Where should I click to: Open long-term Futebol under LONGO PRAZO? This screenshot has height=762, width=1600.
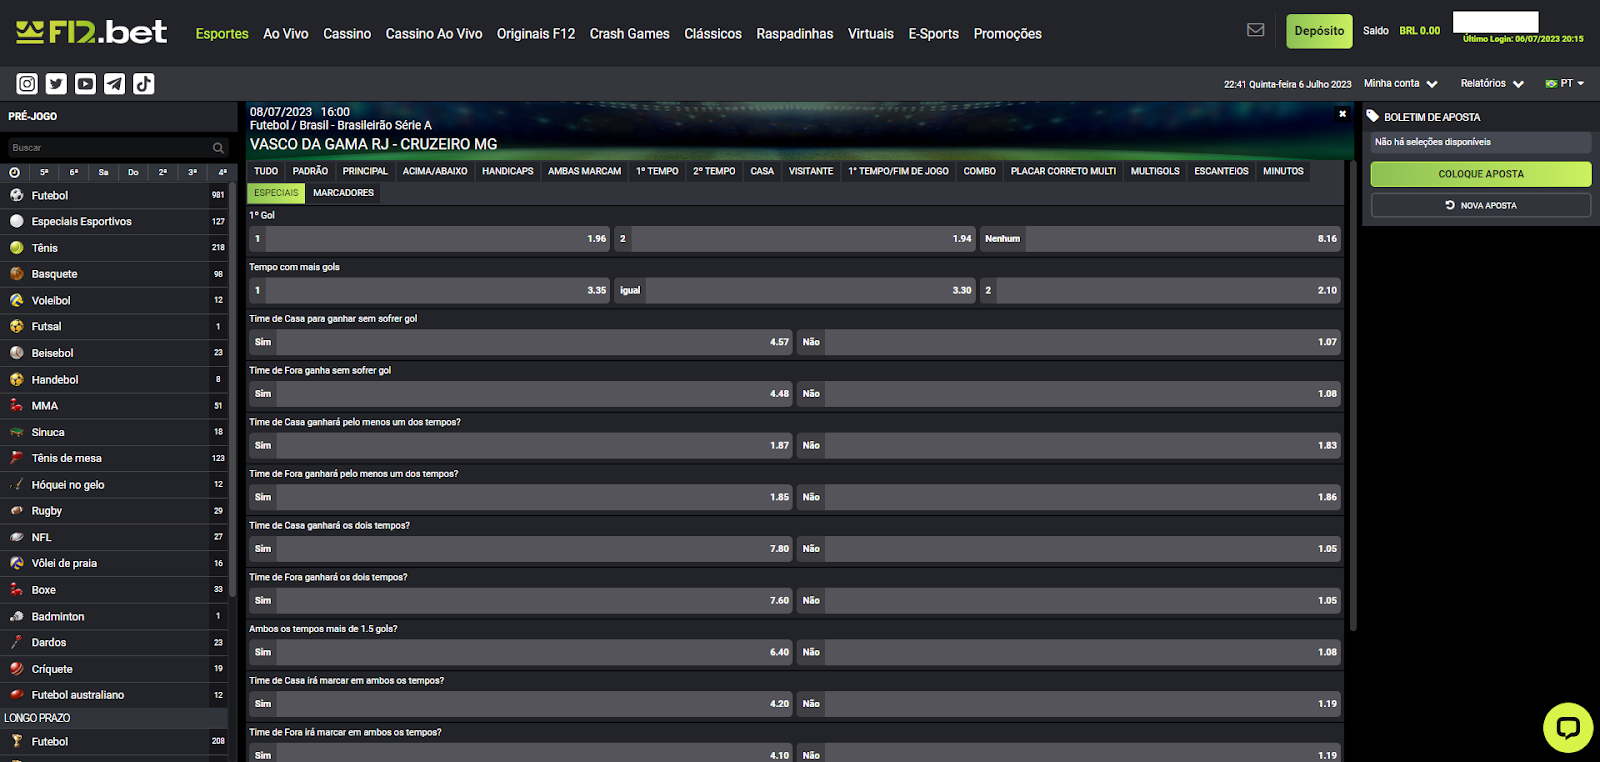(x=114, y=742)
